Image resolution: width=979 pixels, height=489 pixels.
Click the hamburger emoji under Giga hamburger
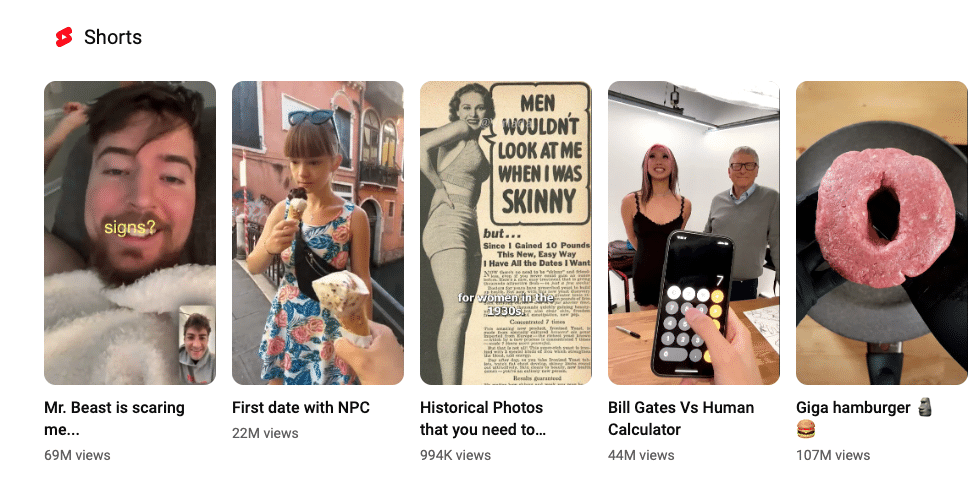(x=806, y=430)
